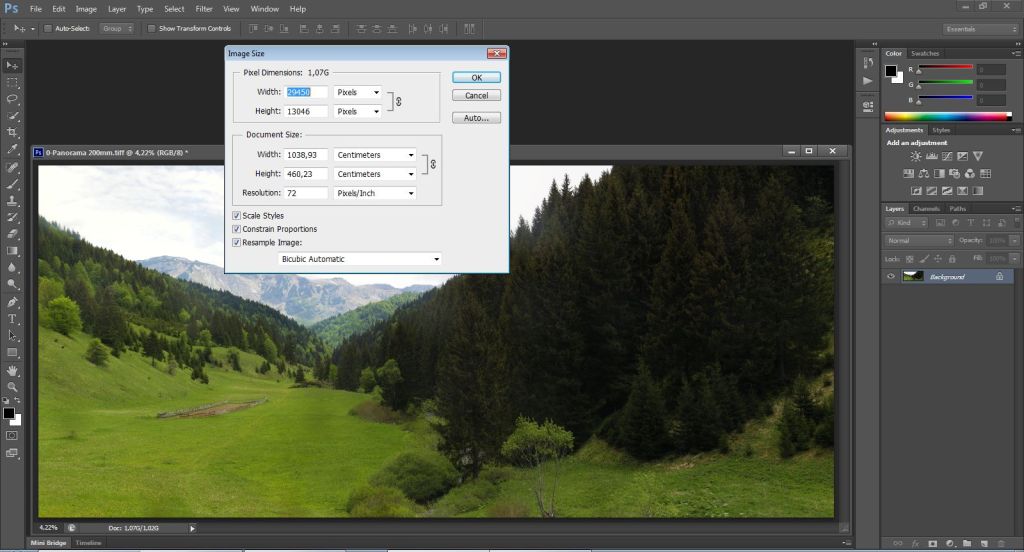The image size is (1024, 552).
Task: Toggle the Constrain Proportions checkbox
Action: 236,229
